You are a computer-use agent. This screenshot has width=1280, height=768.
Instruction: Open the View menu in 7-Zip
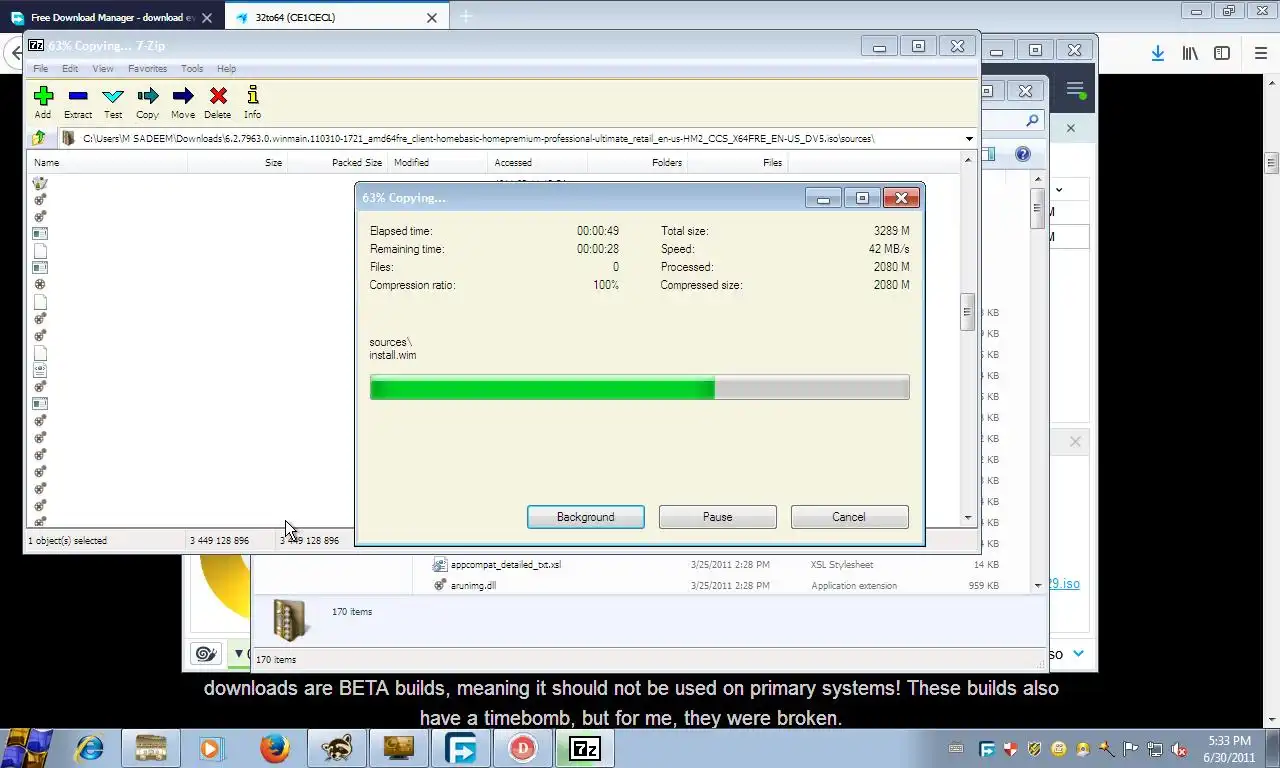103,69
